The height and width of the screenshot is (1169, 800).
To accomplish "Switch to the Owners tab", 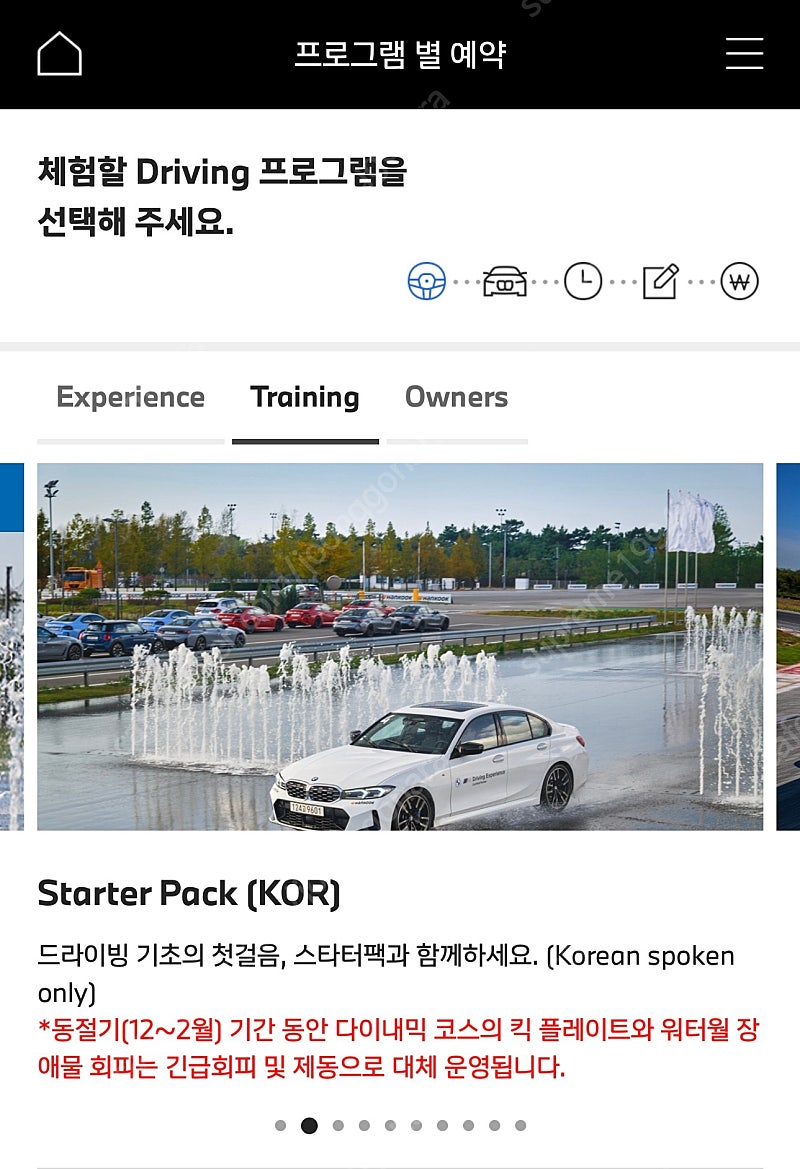I will click(x=456, y=397).
